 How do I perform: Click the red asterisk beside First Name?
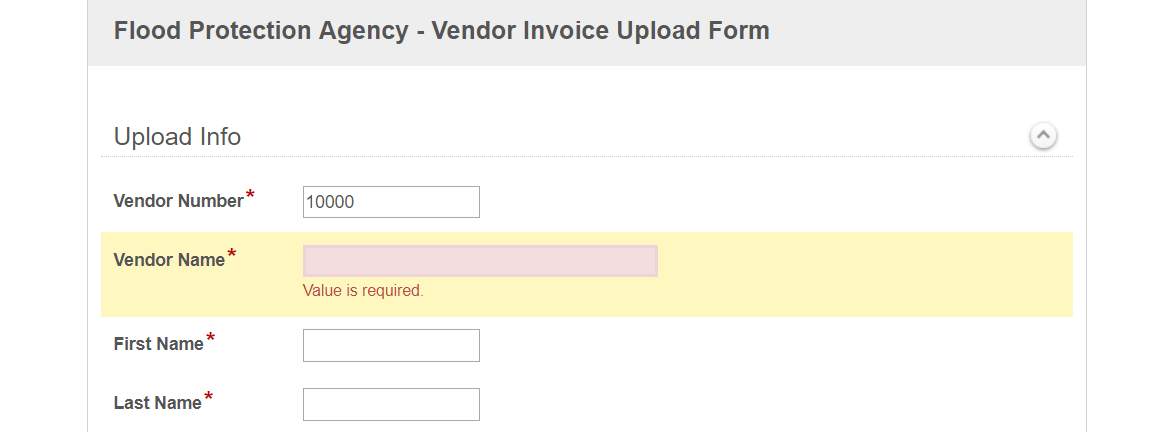click(x=211, y=339)
